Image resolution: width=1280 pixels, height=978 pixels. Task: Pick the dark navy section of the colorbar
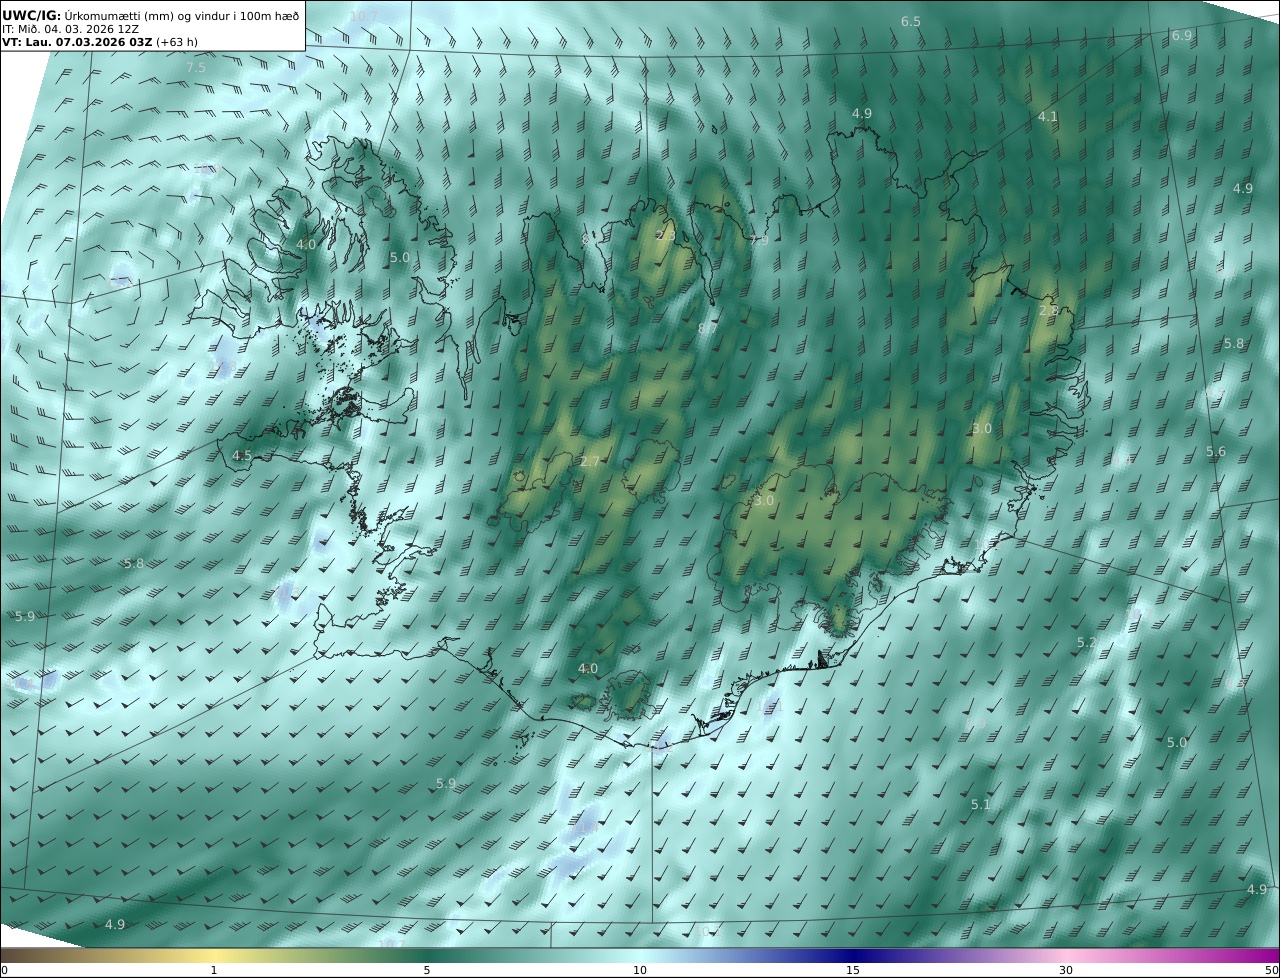pyautogui.click(x=853, y=955)
